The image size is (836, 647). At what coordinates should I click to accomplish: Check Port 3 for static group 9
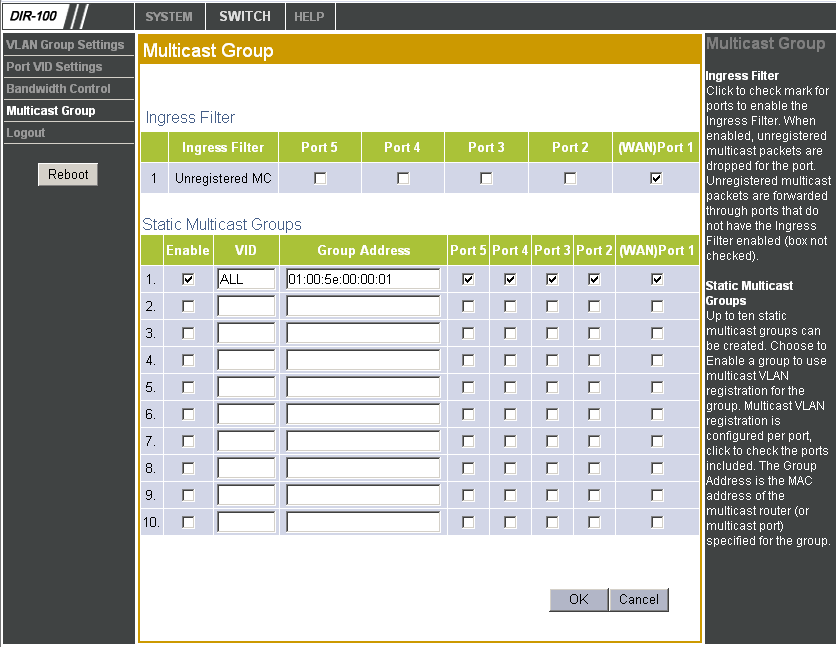[552, 495]
